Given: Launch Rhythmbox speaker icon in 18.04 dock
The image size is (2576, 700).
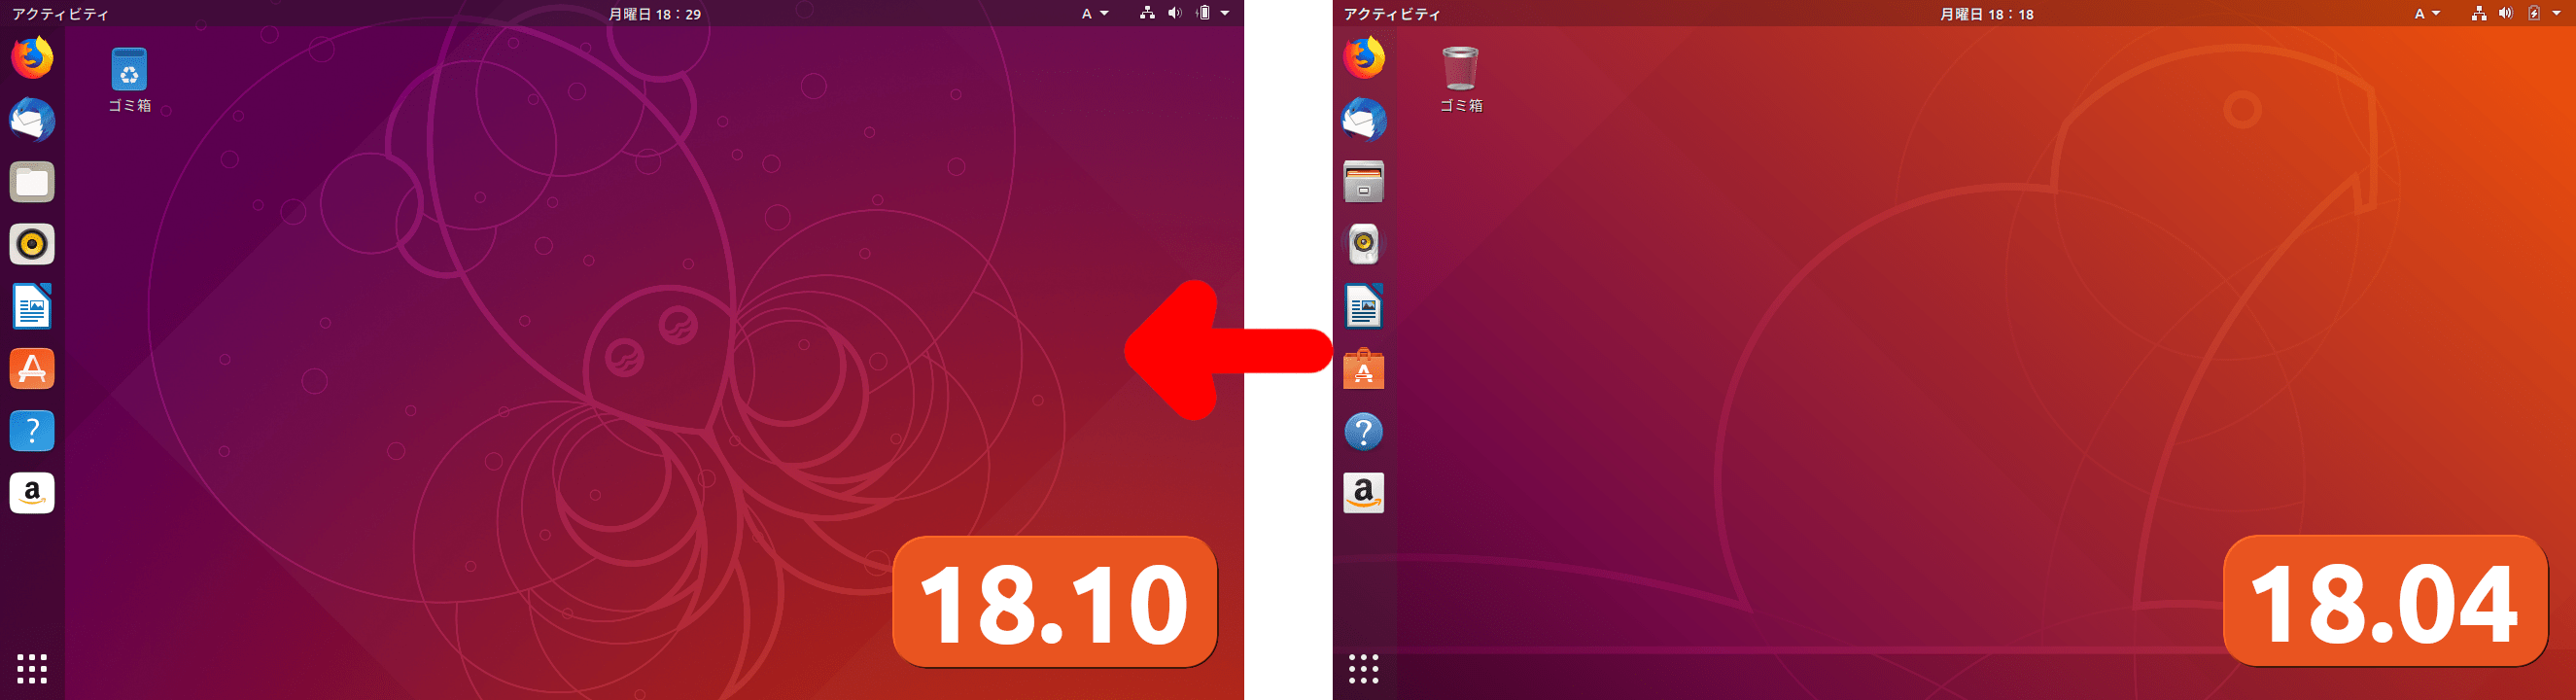Looking at the screenshot, I should point(1364,244).
